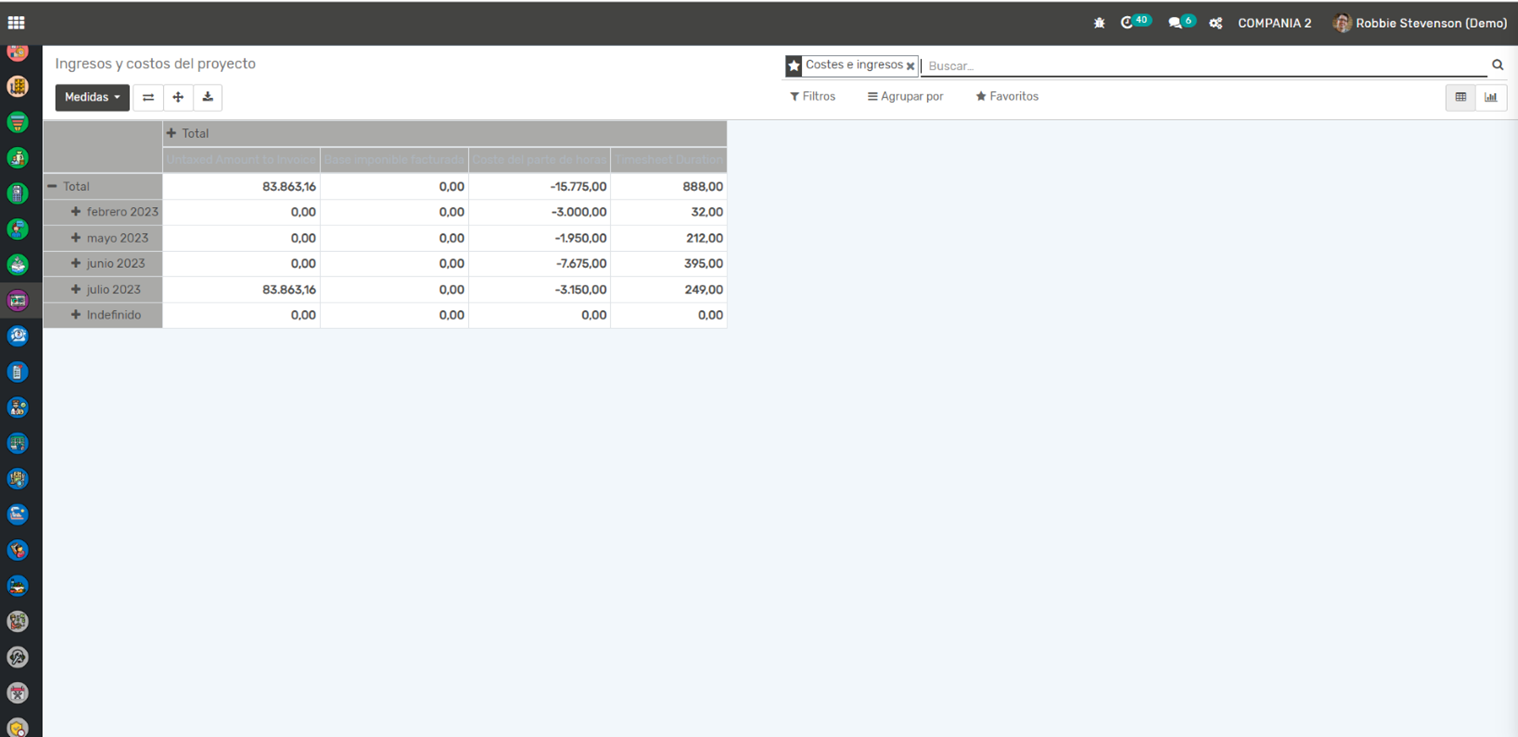Click into the Buscar search field
The height and width of the screenshot is (737, 1518).
click(x=1200, y=66)
